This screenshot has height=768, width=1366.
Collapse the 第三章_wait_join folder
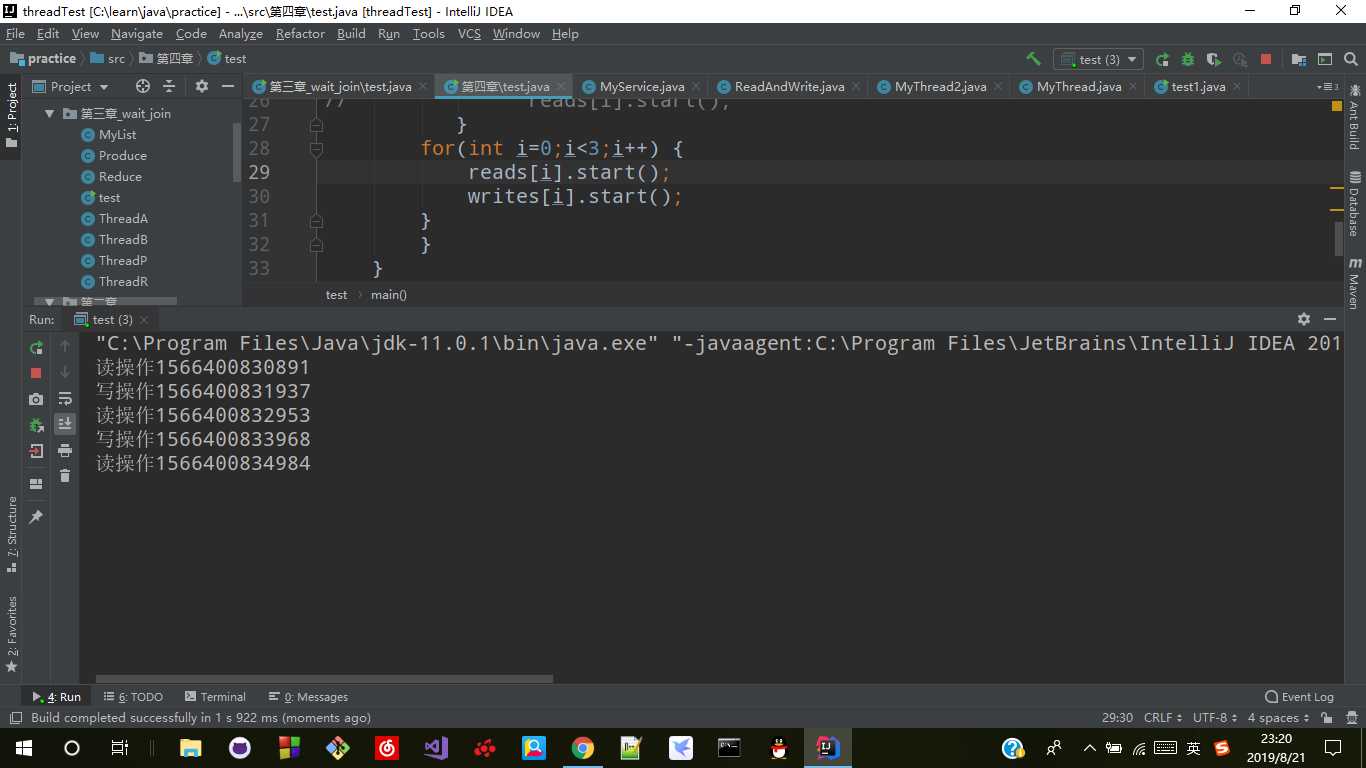point(49,114)
